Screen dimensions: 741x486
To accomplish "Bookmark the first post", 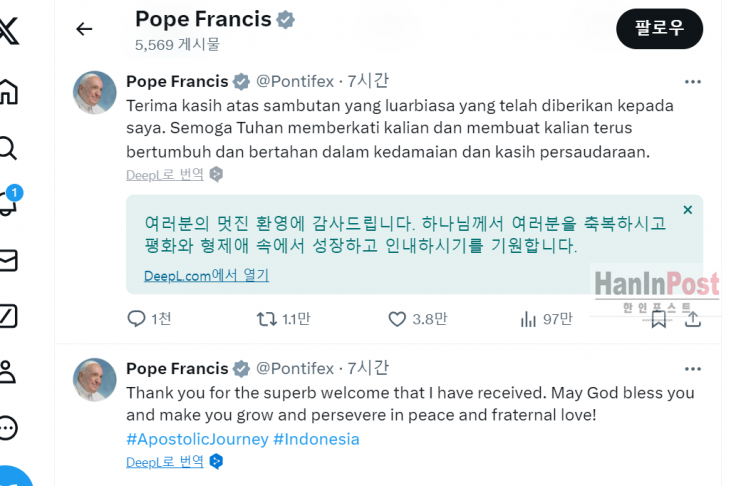I will (658, 319).
